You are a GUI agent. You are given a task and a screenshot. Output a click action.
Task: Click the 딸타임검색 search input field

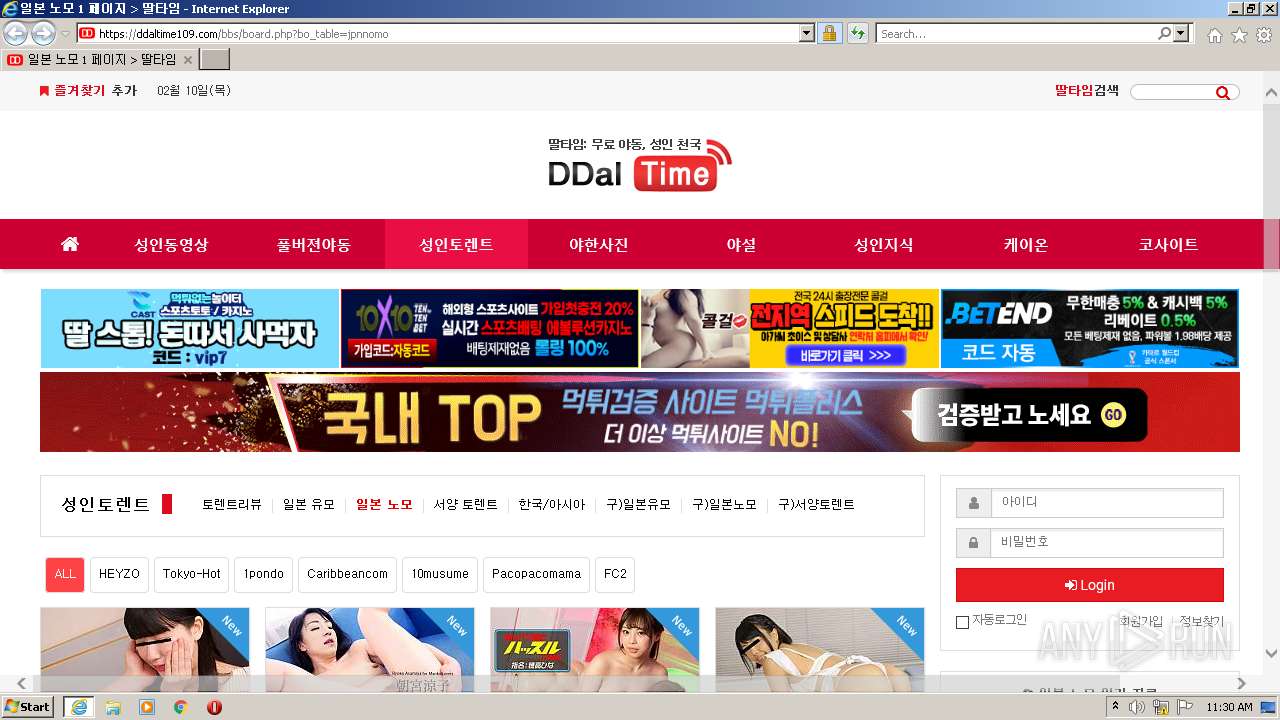tap(1172, 92)
